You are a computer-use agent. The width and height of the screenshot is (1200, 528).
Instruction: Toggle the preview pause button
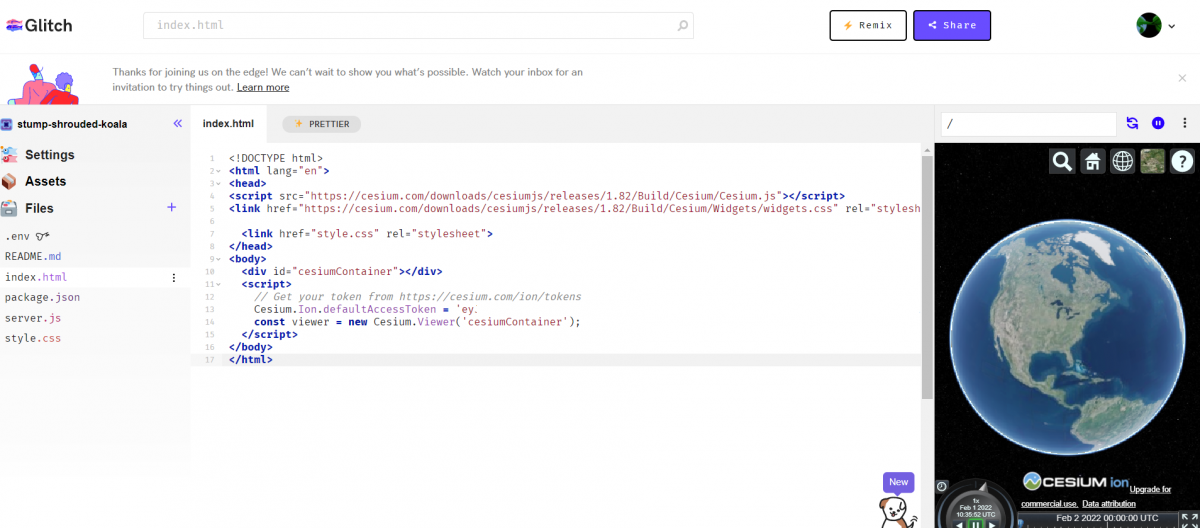point(1158,123)
